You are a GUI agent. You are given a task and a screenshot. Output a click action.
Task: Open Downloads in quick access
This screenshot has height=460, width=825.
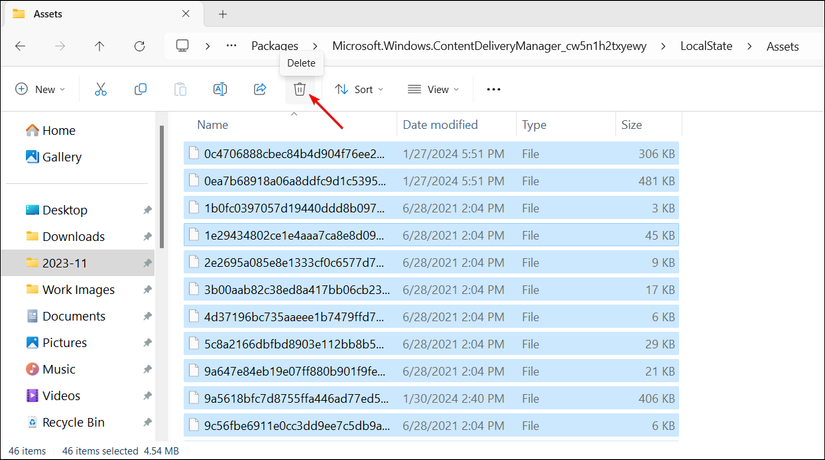(x=73, y=236)
